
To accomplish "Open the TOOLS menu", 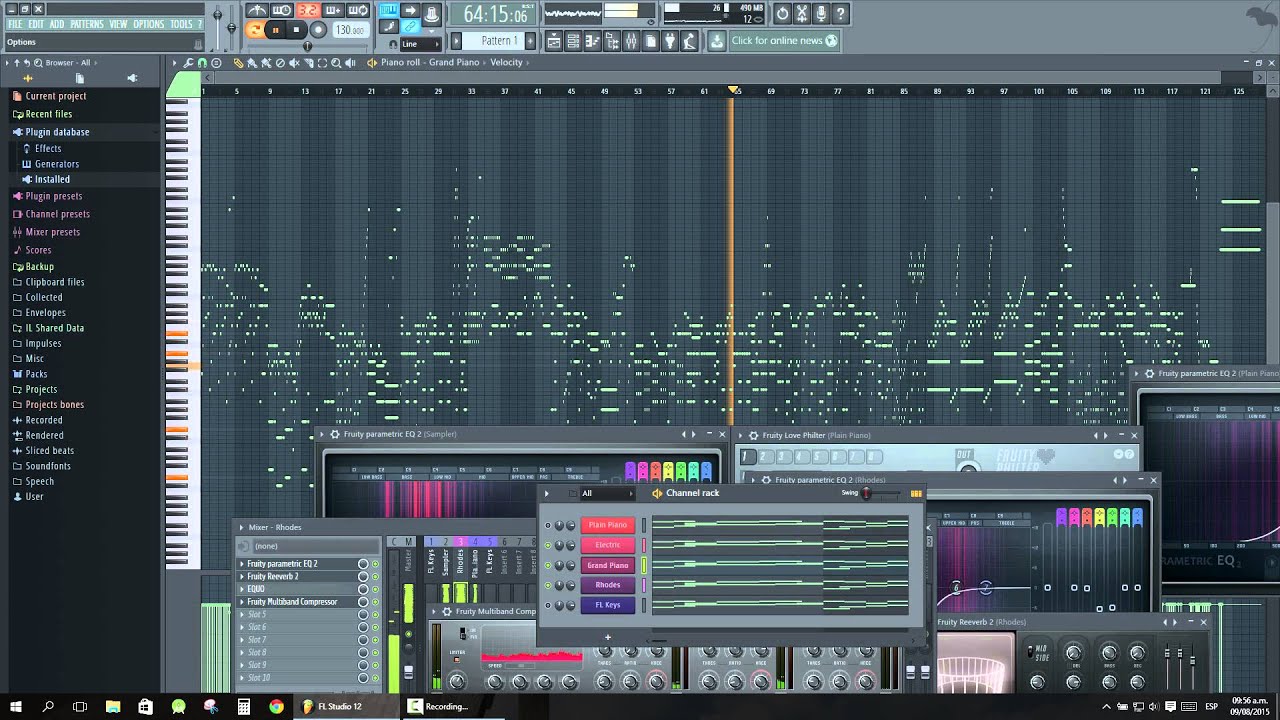I will pyautogui.click(x=181, y=24).
